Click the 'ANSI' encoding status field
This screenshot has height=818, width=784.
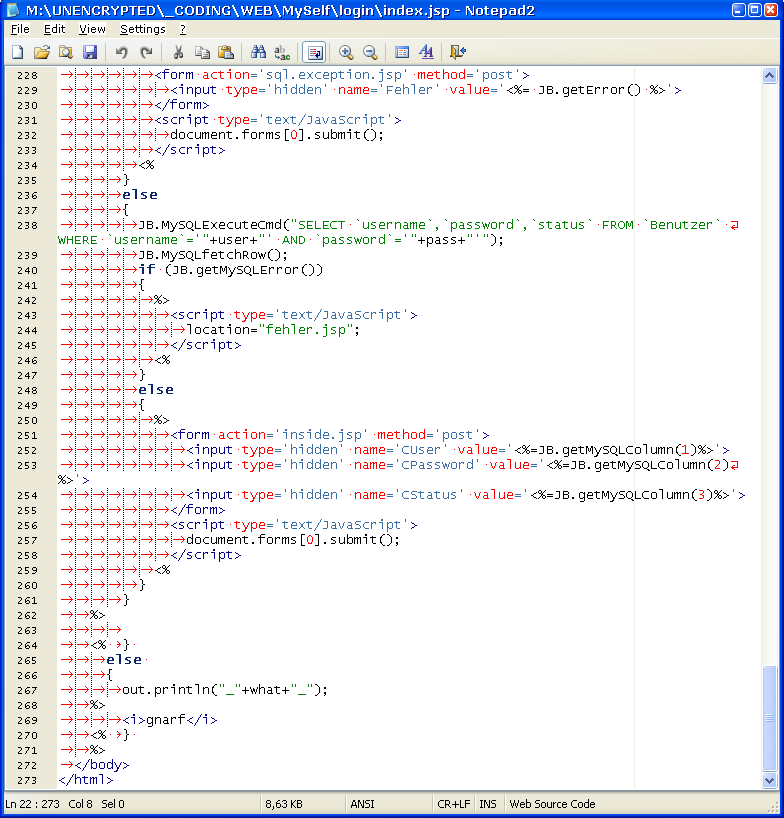point(362,804)
